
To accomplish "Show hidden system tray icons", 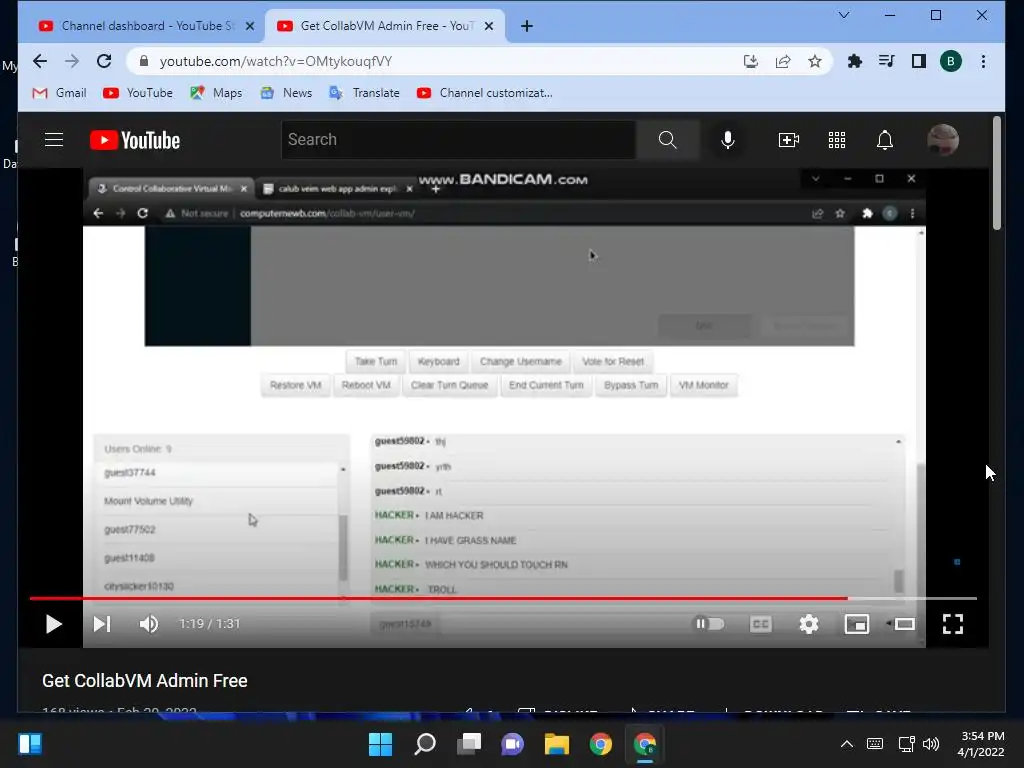I will 846,744.
